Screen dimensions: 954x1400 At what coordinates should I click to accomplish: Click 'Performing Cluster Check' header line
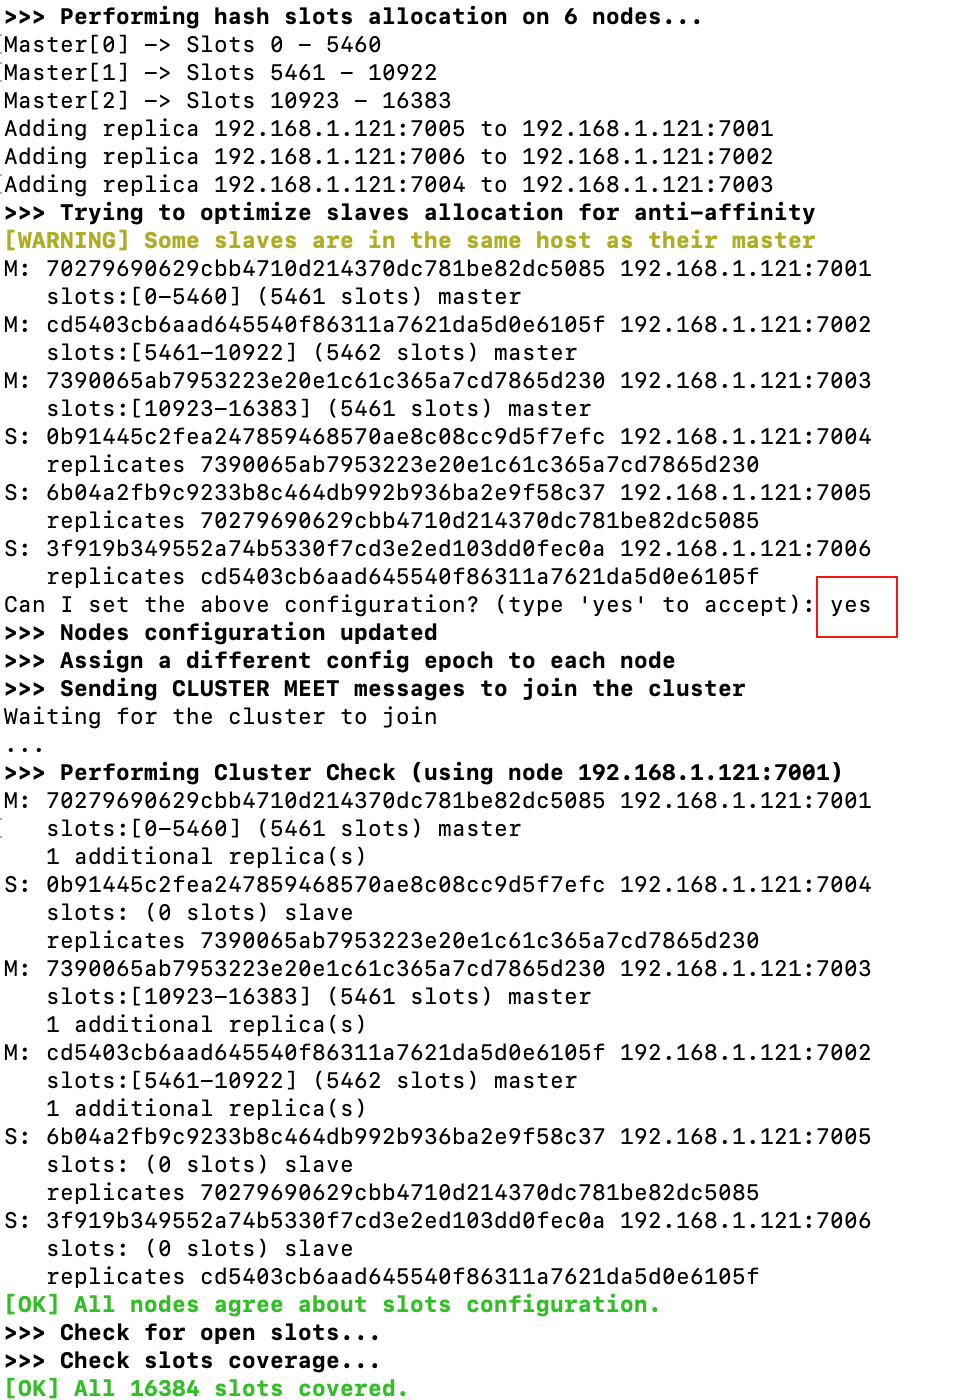pyautogui.click(x=424, y=773)
